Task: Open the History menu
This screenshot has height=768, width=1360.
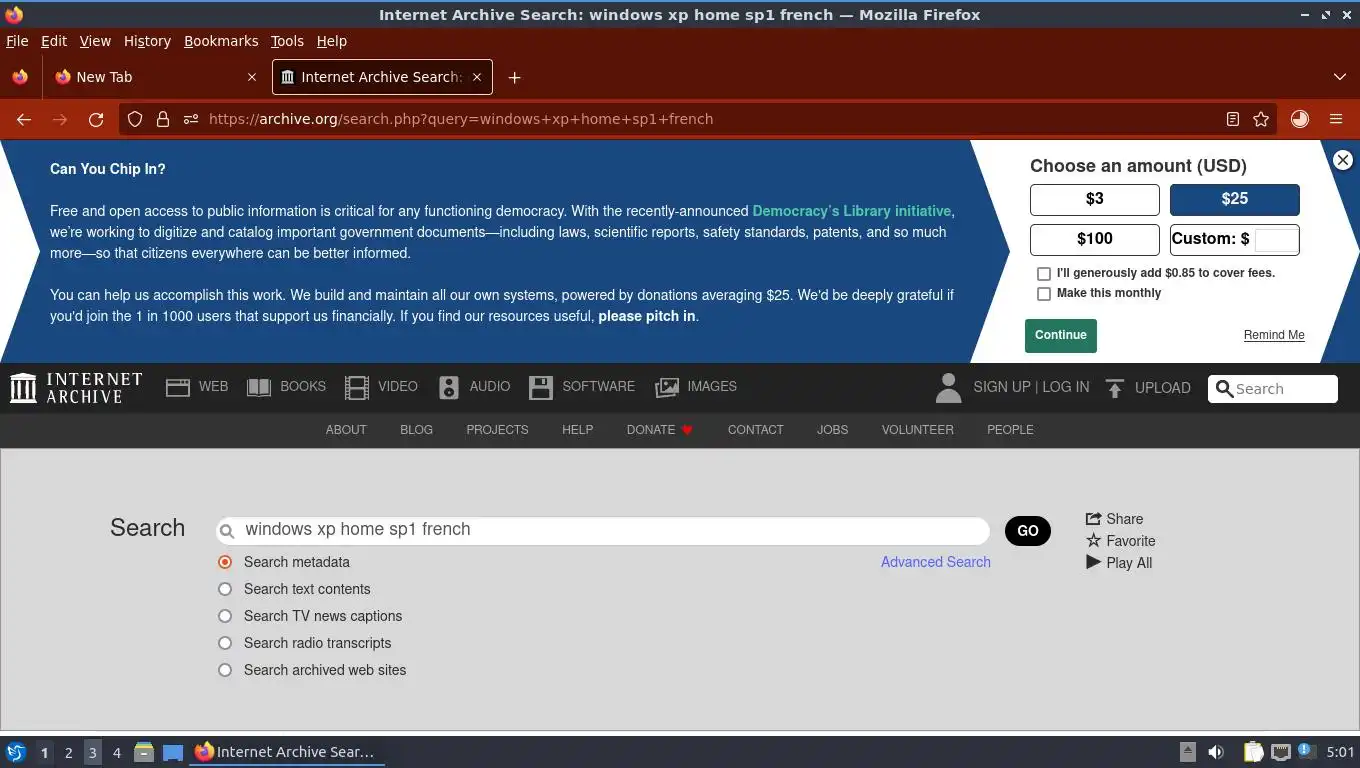Action: tap(147, 41)
